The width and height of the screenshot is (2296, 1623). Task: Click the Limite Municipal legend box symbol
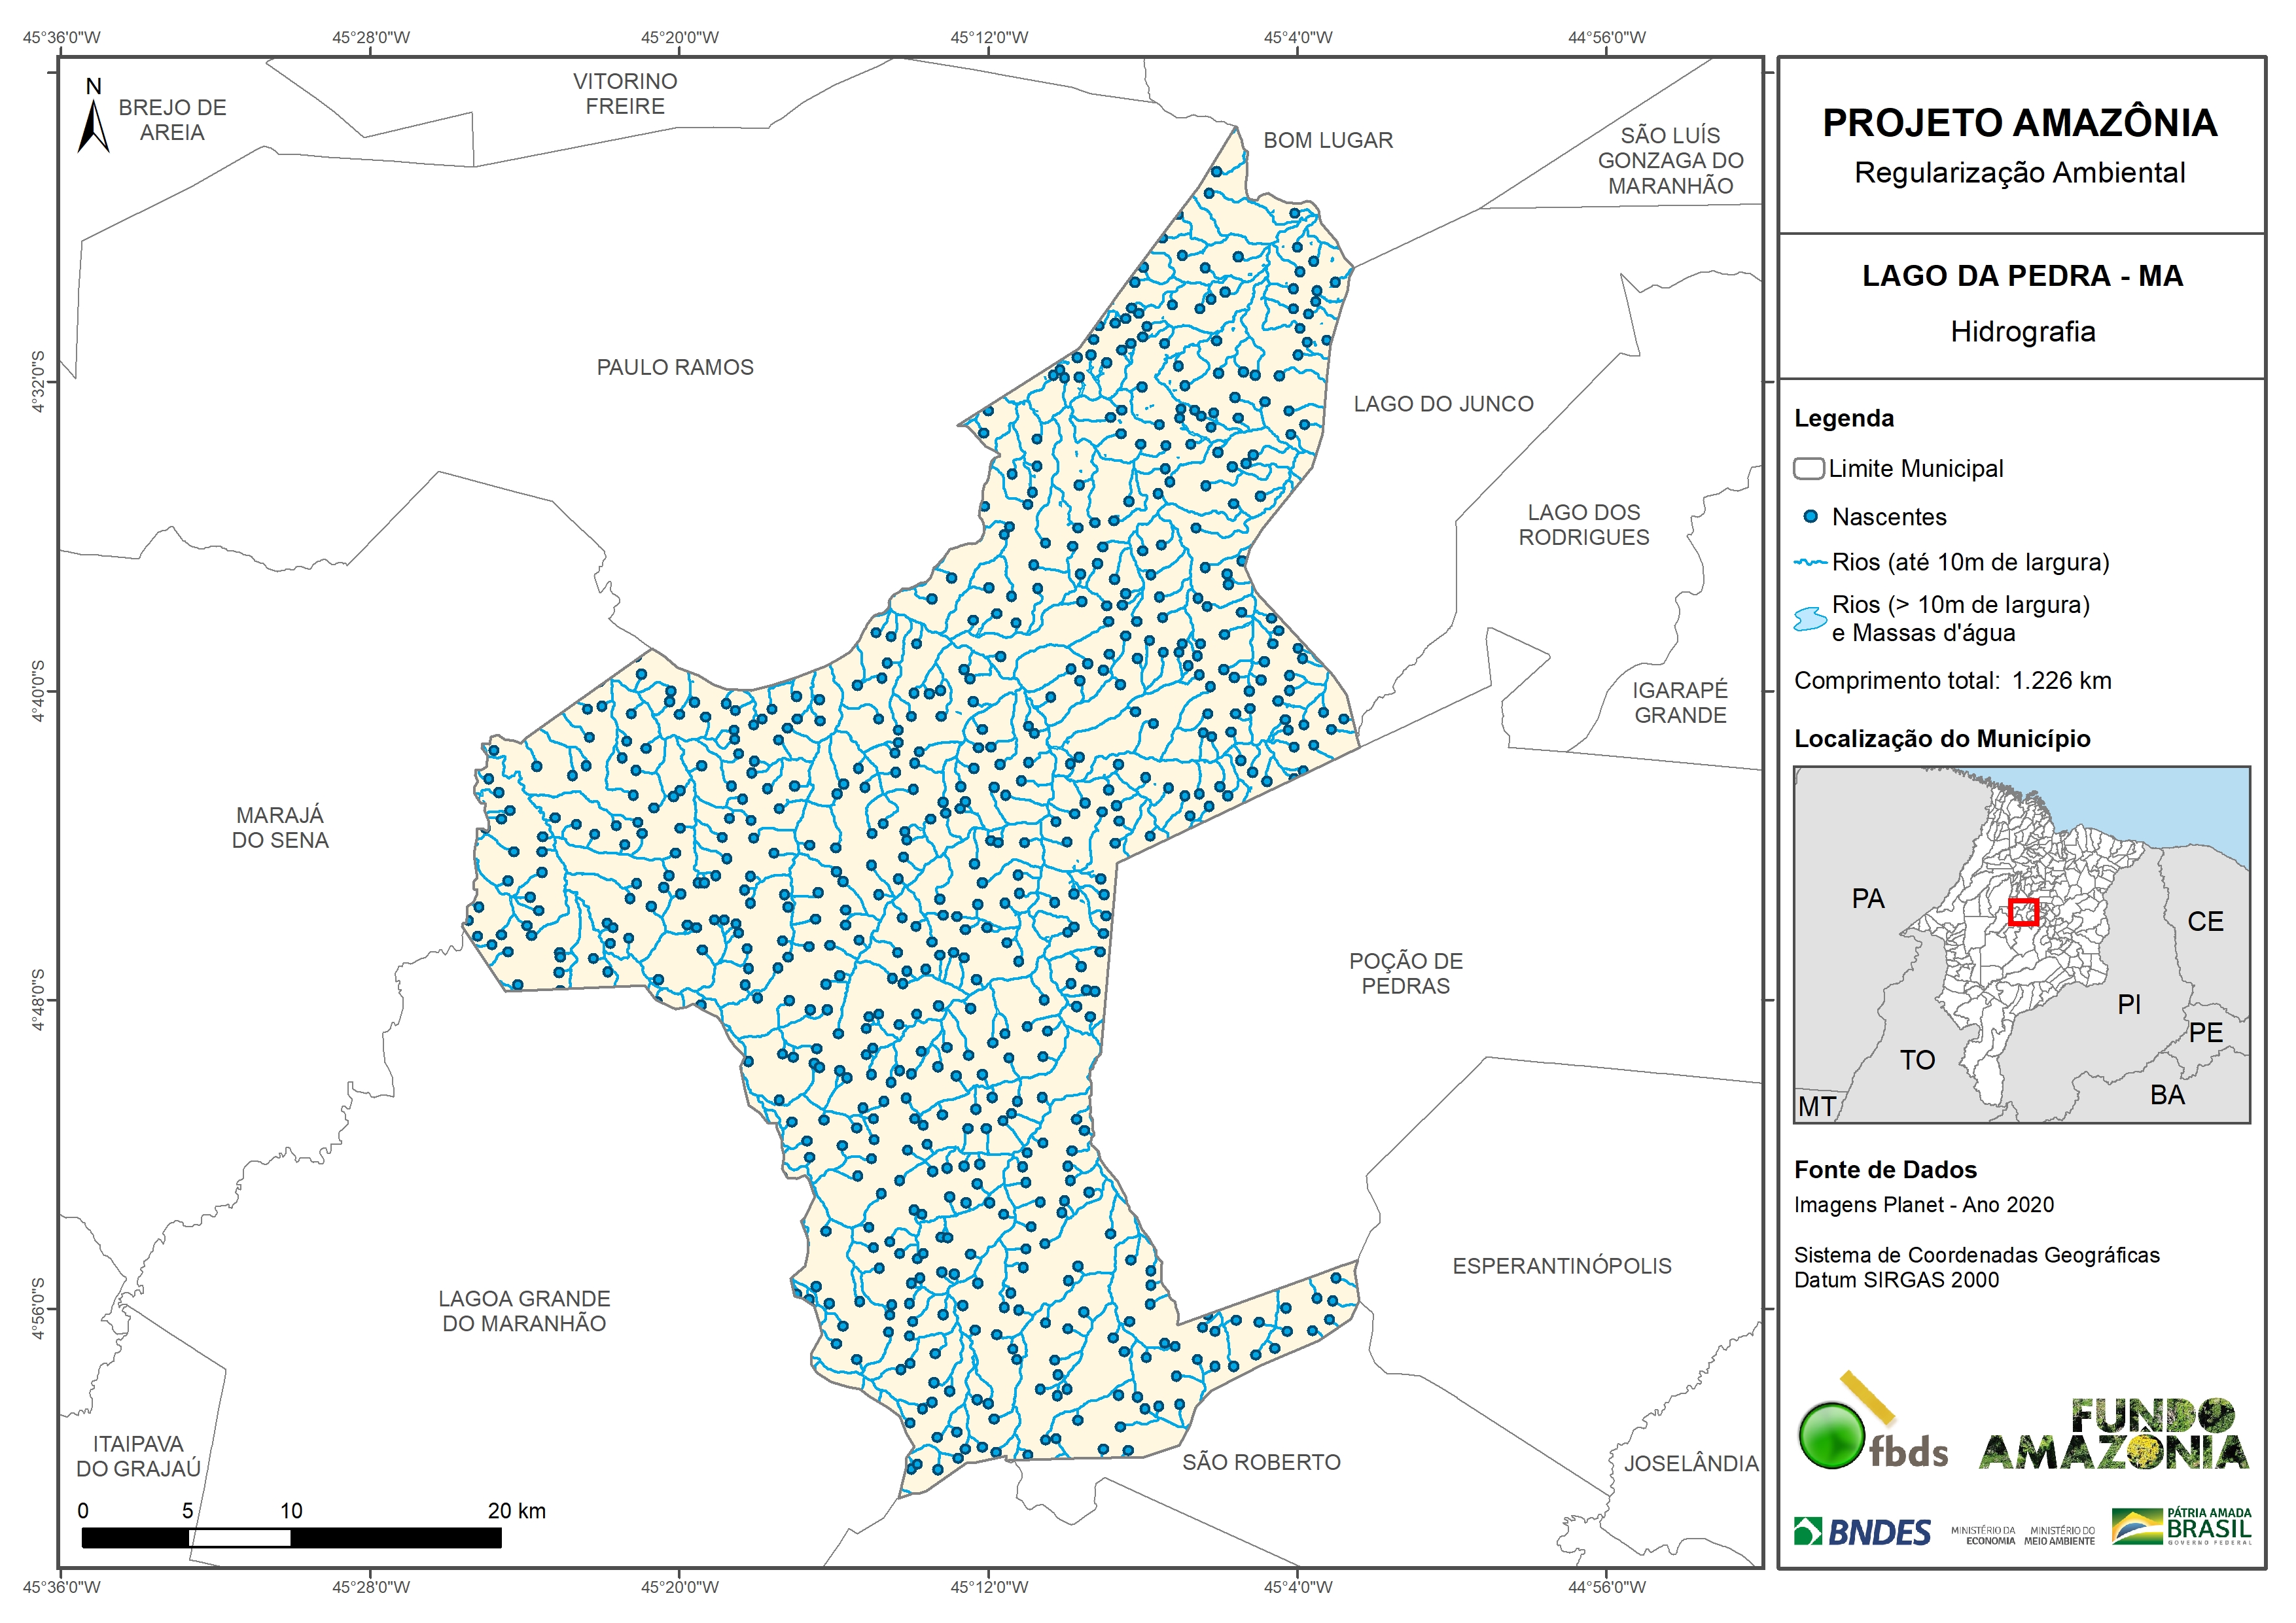pyautogui.click(x=1808, y=469)
